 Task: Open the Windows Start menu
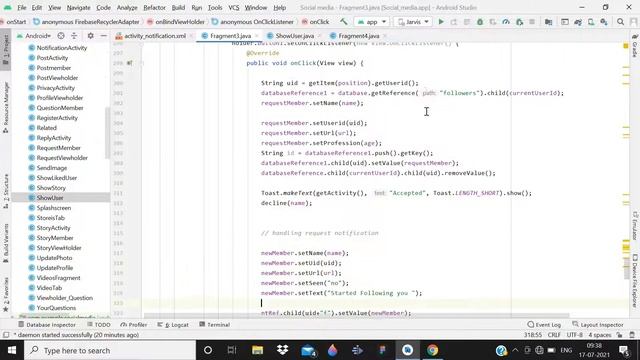pos(12,350)
